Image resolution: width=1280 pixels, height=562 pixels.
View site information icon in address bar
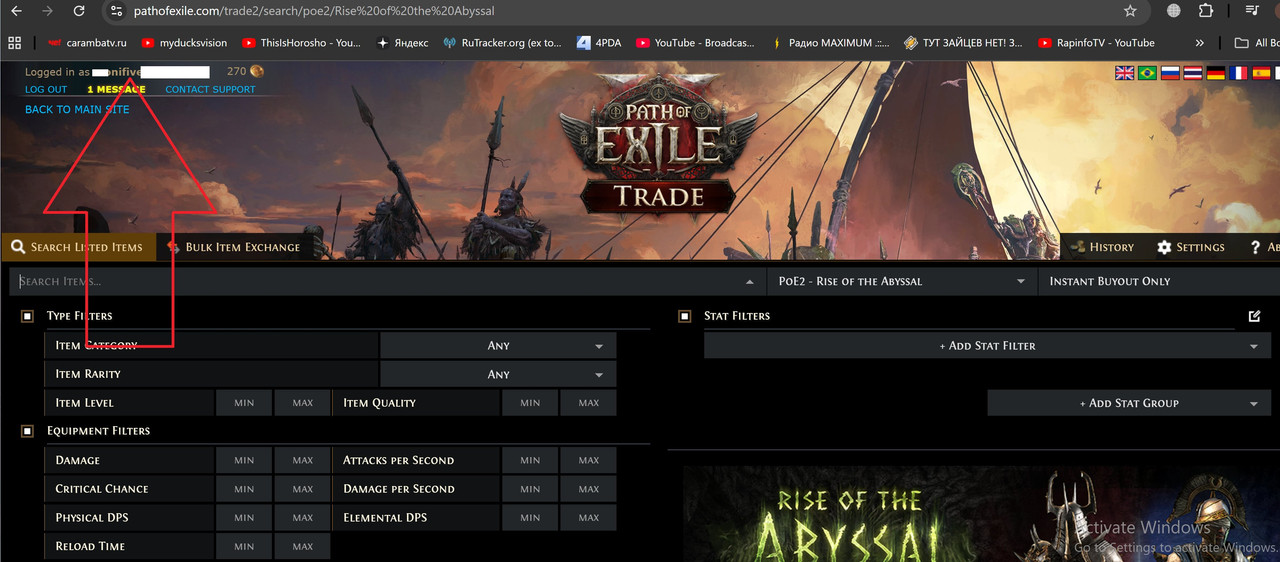(116, 11)
